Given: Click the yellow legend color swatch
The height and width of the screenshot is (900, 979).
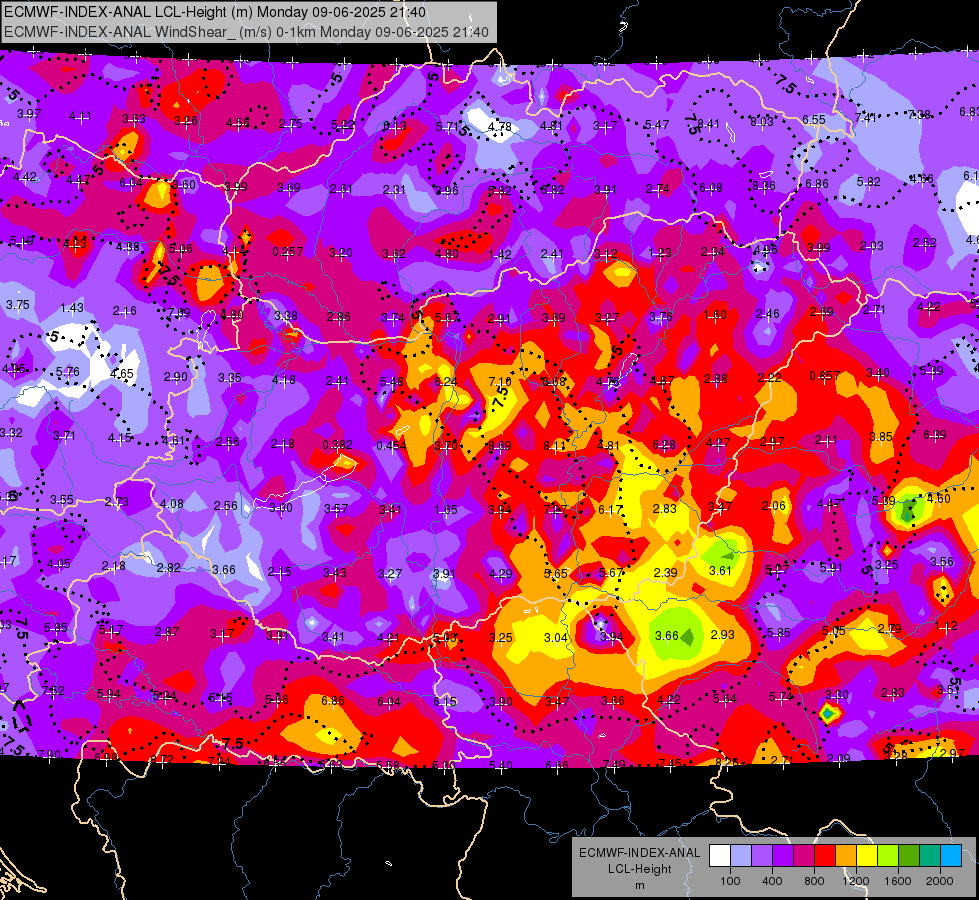Looking at the screenshot, I should [x=867, y=855].
